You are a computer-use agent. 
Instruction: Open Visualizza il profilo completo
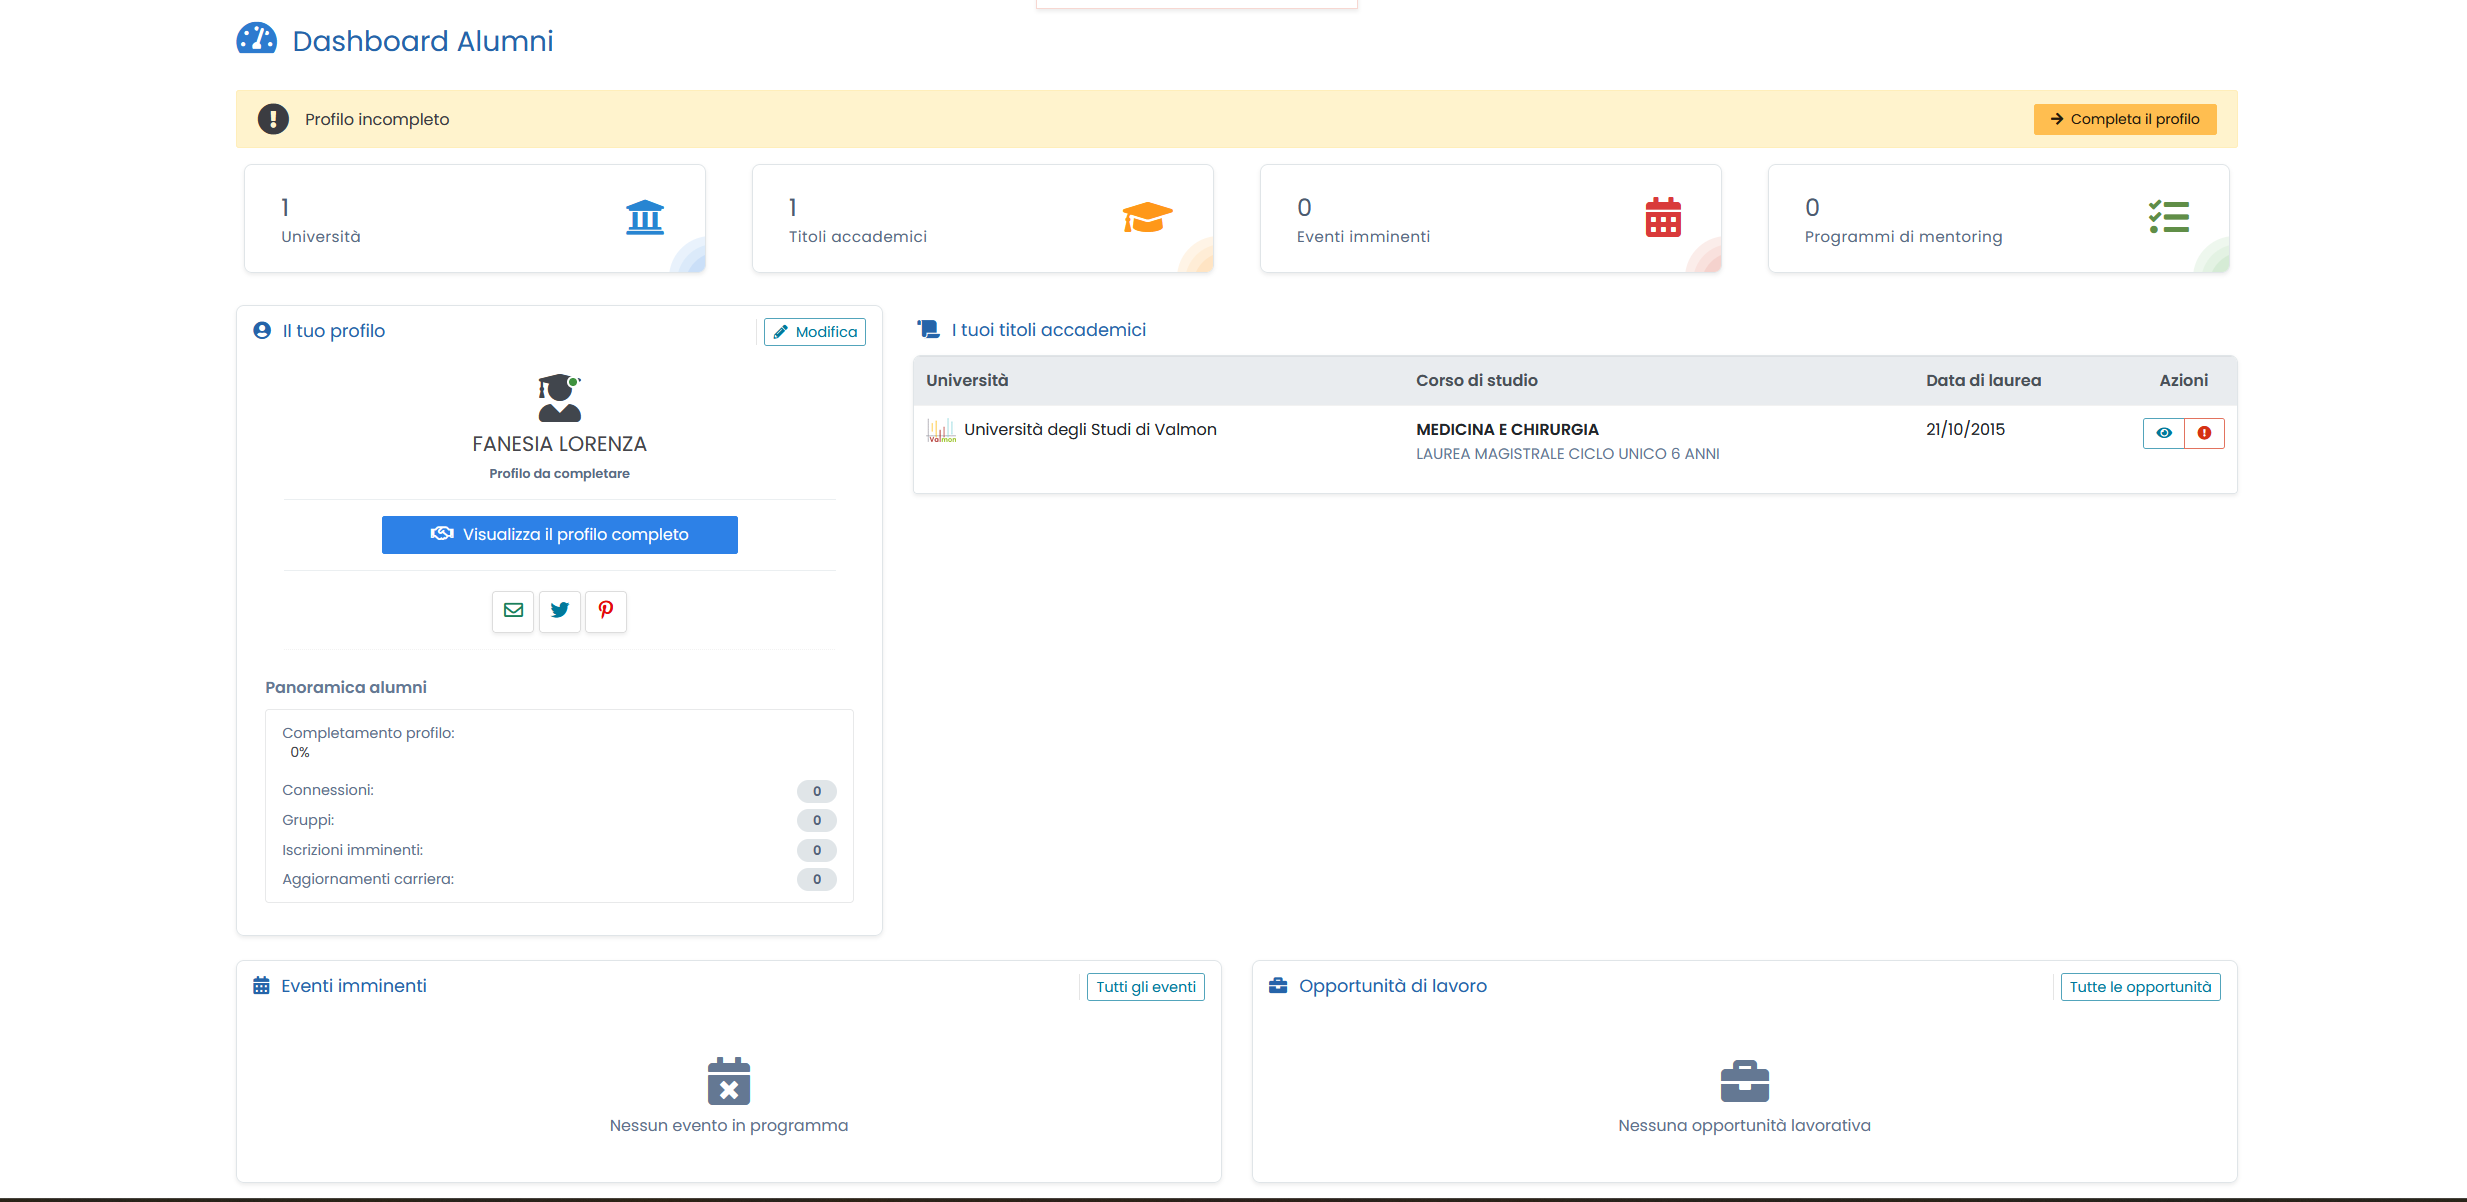pyautogui.click(x=559, y=535)
